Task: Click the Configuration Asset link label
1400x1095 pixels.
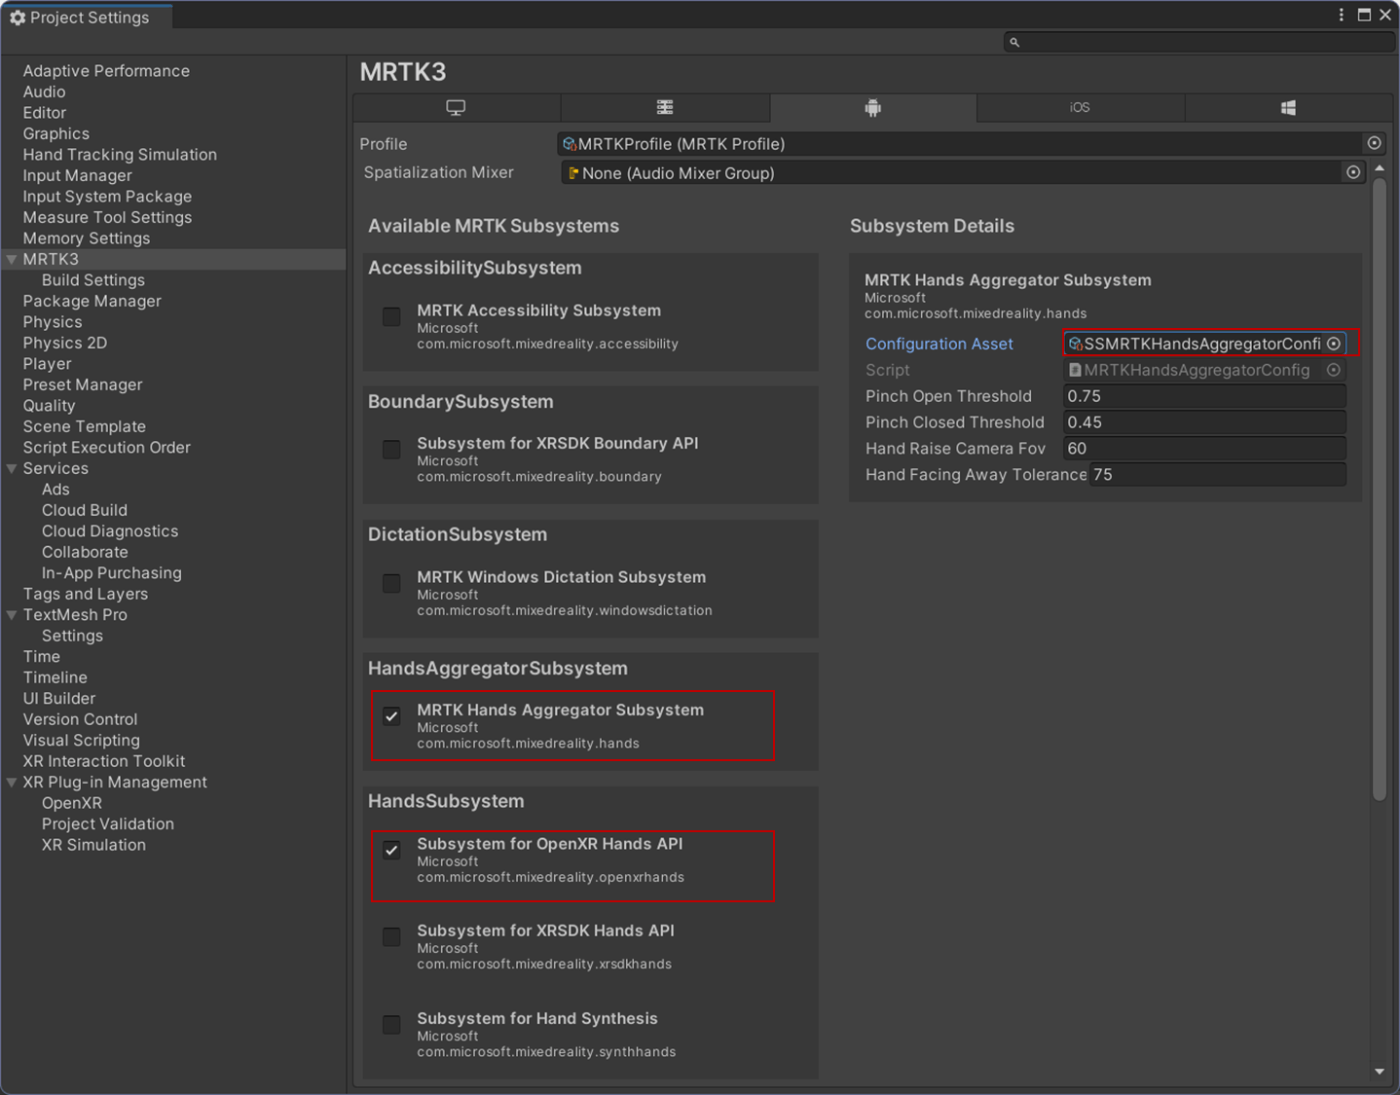Action: click(x=939, y=344)
